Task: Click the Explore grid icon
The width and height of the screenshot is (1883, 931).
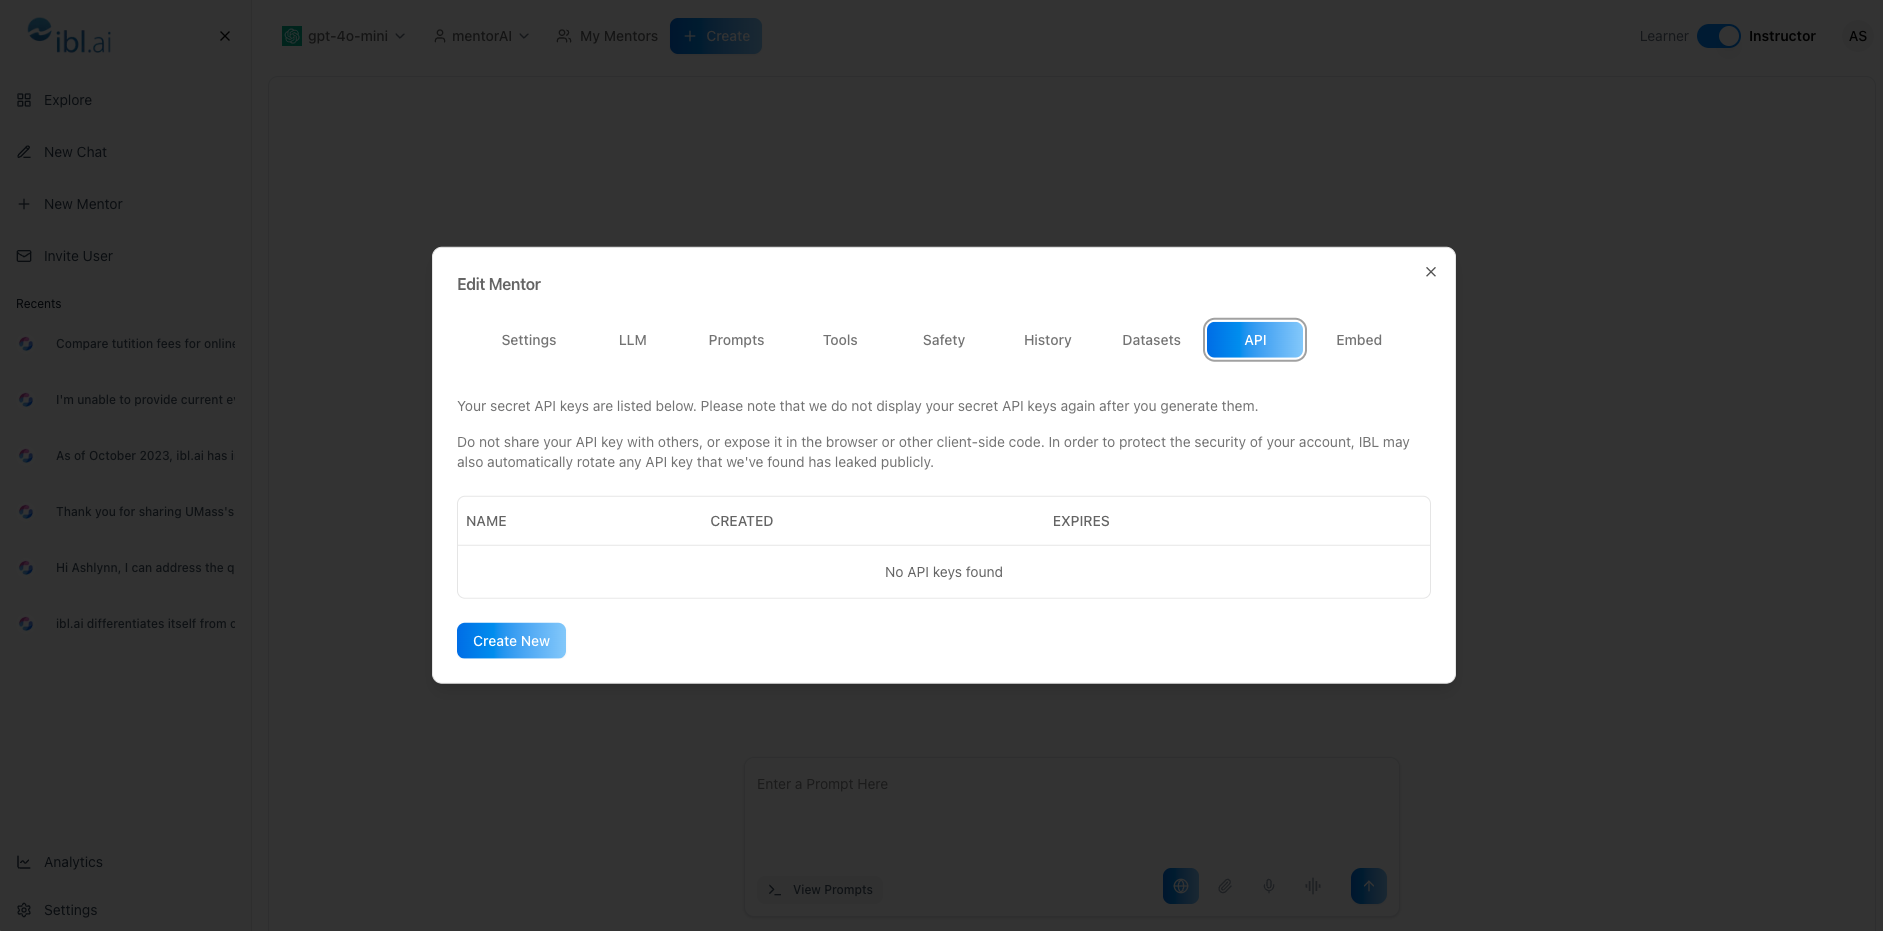Action: pyautogui.click(x=24, y=100)
